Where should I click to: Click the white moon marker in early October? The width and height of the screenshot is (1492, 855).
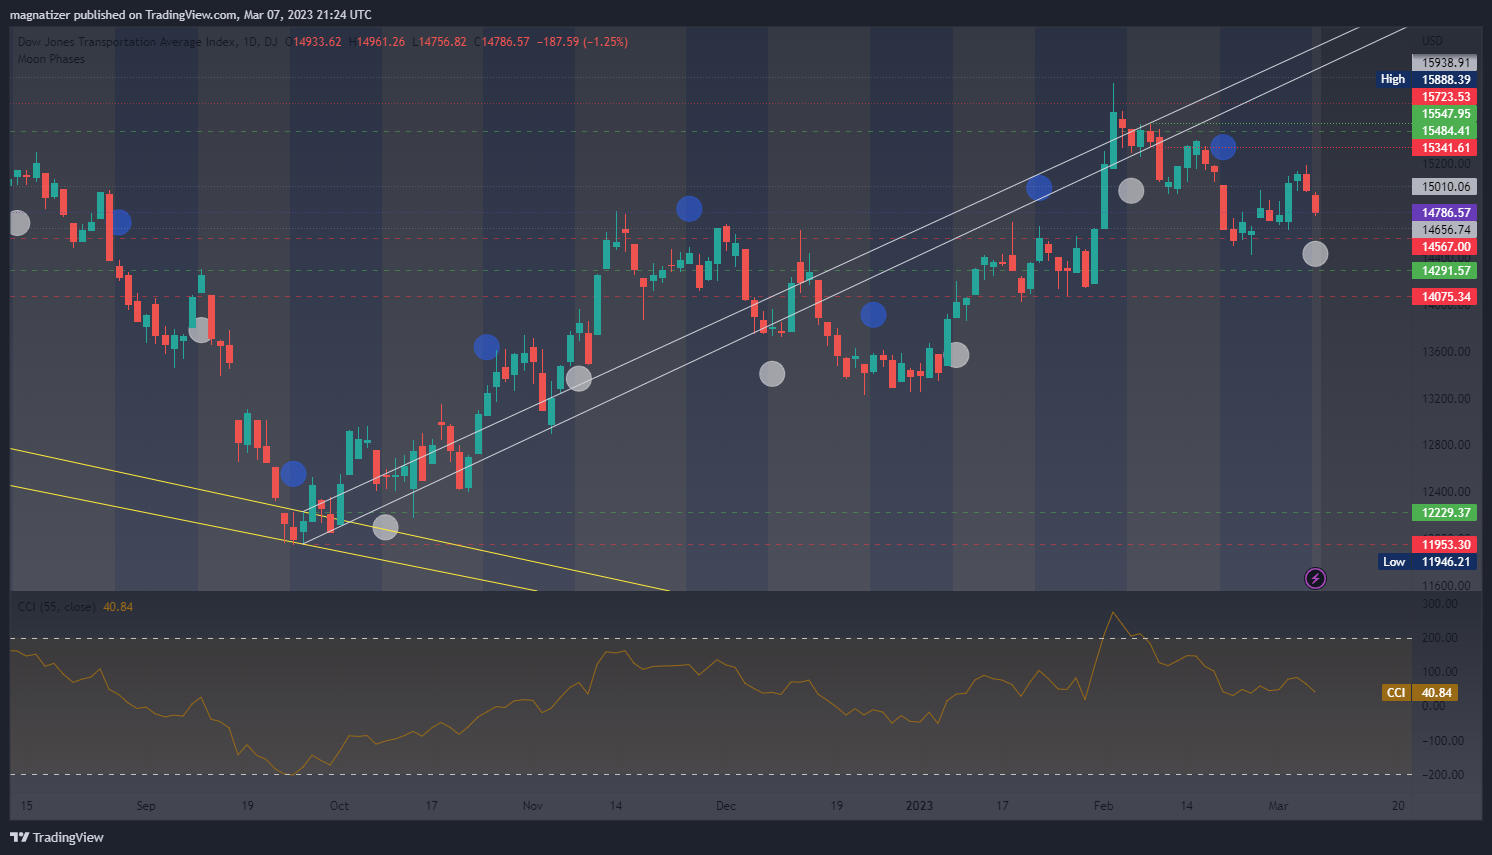click(x=385, y=527)
